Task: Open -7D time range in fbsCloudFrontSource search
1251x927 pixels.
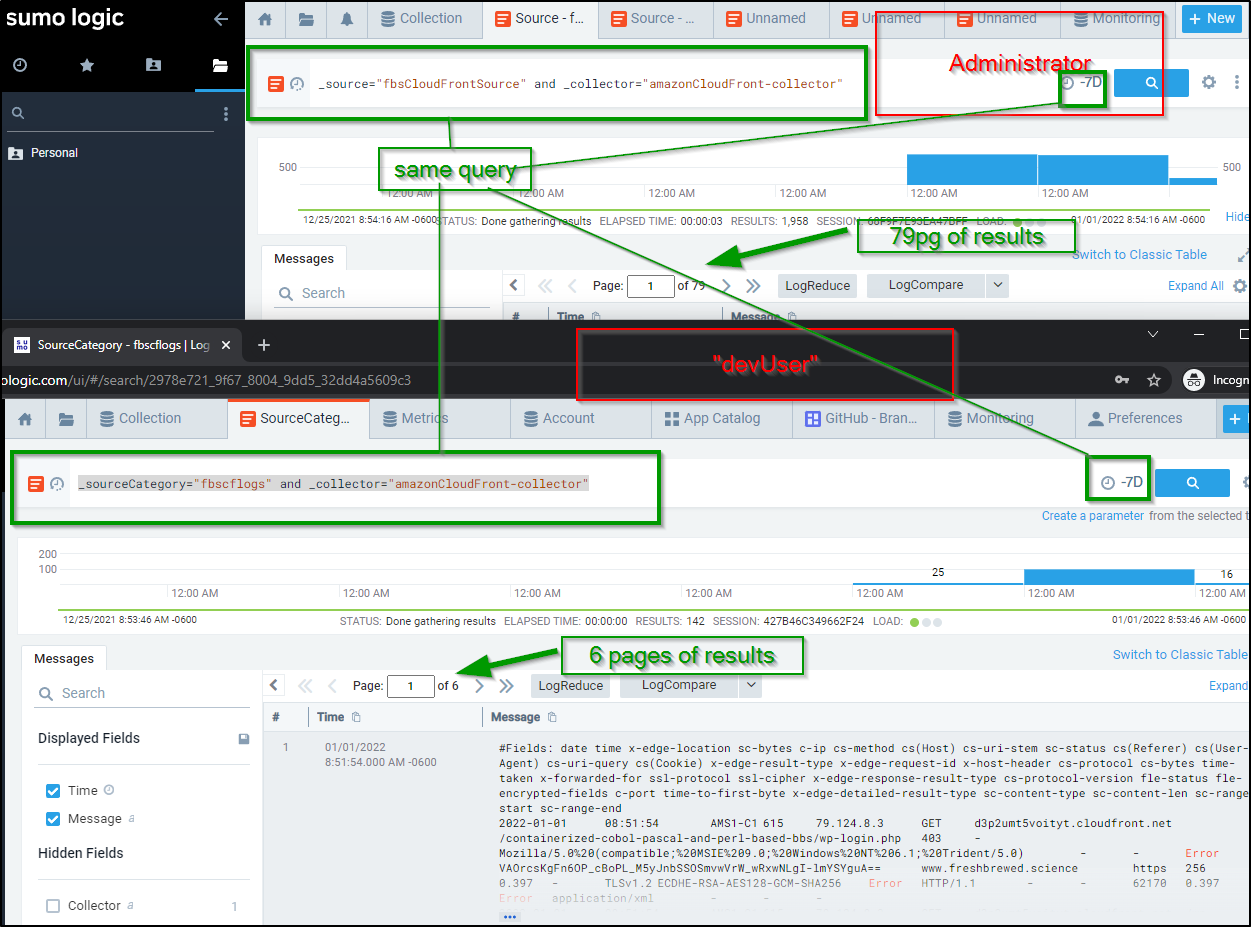Action: point(1082,83)
